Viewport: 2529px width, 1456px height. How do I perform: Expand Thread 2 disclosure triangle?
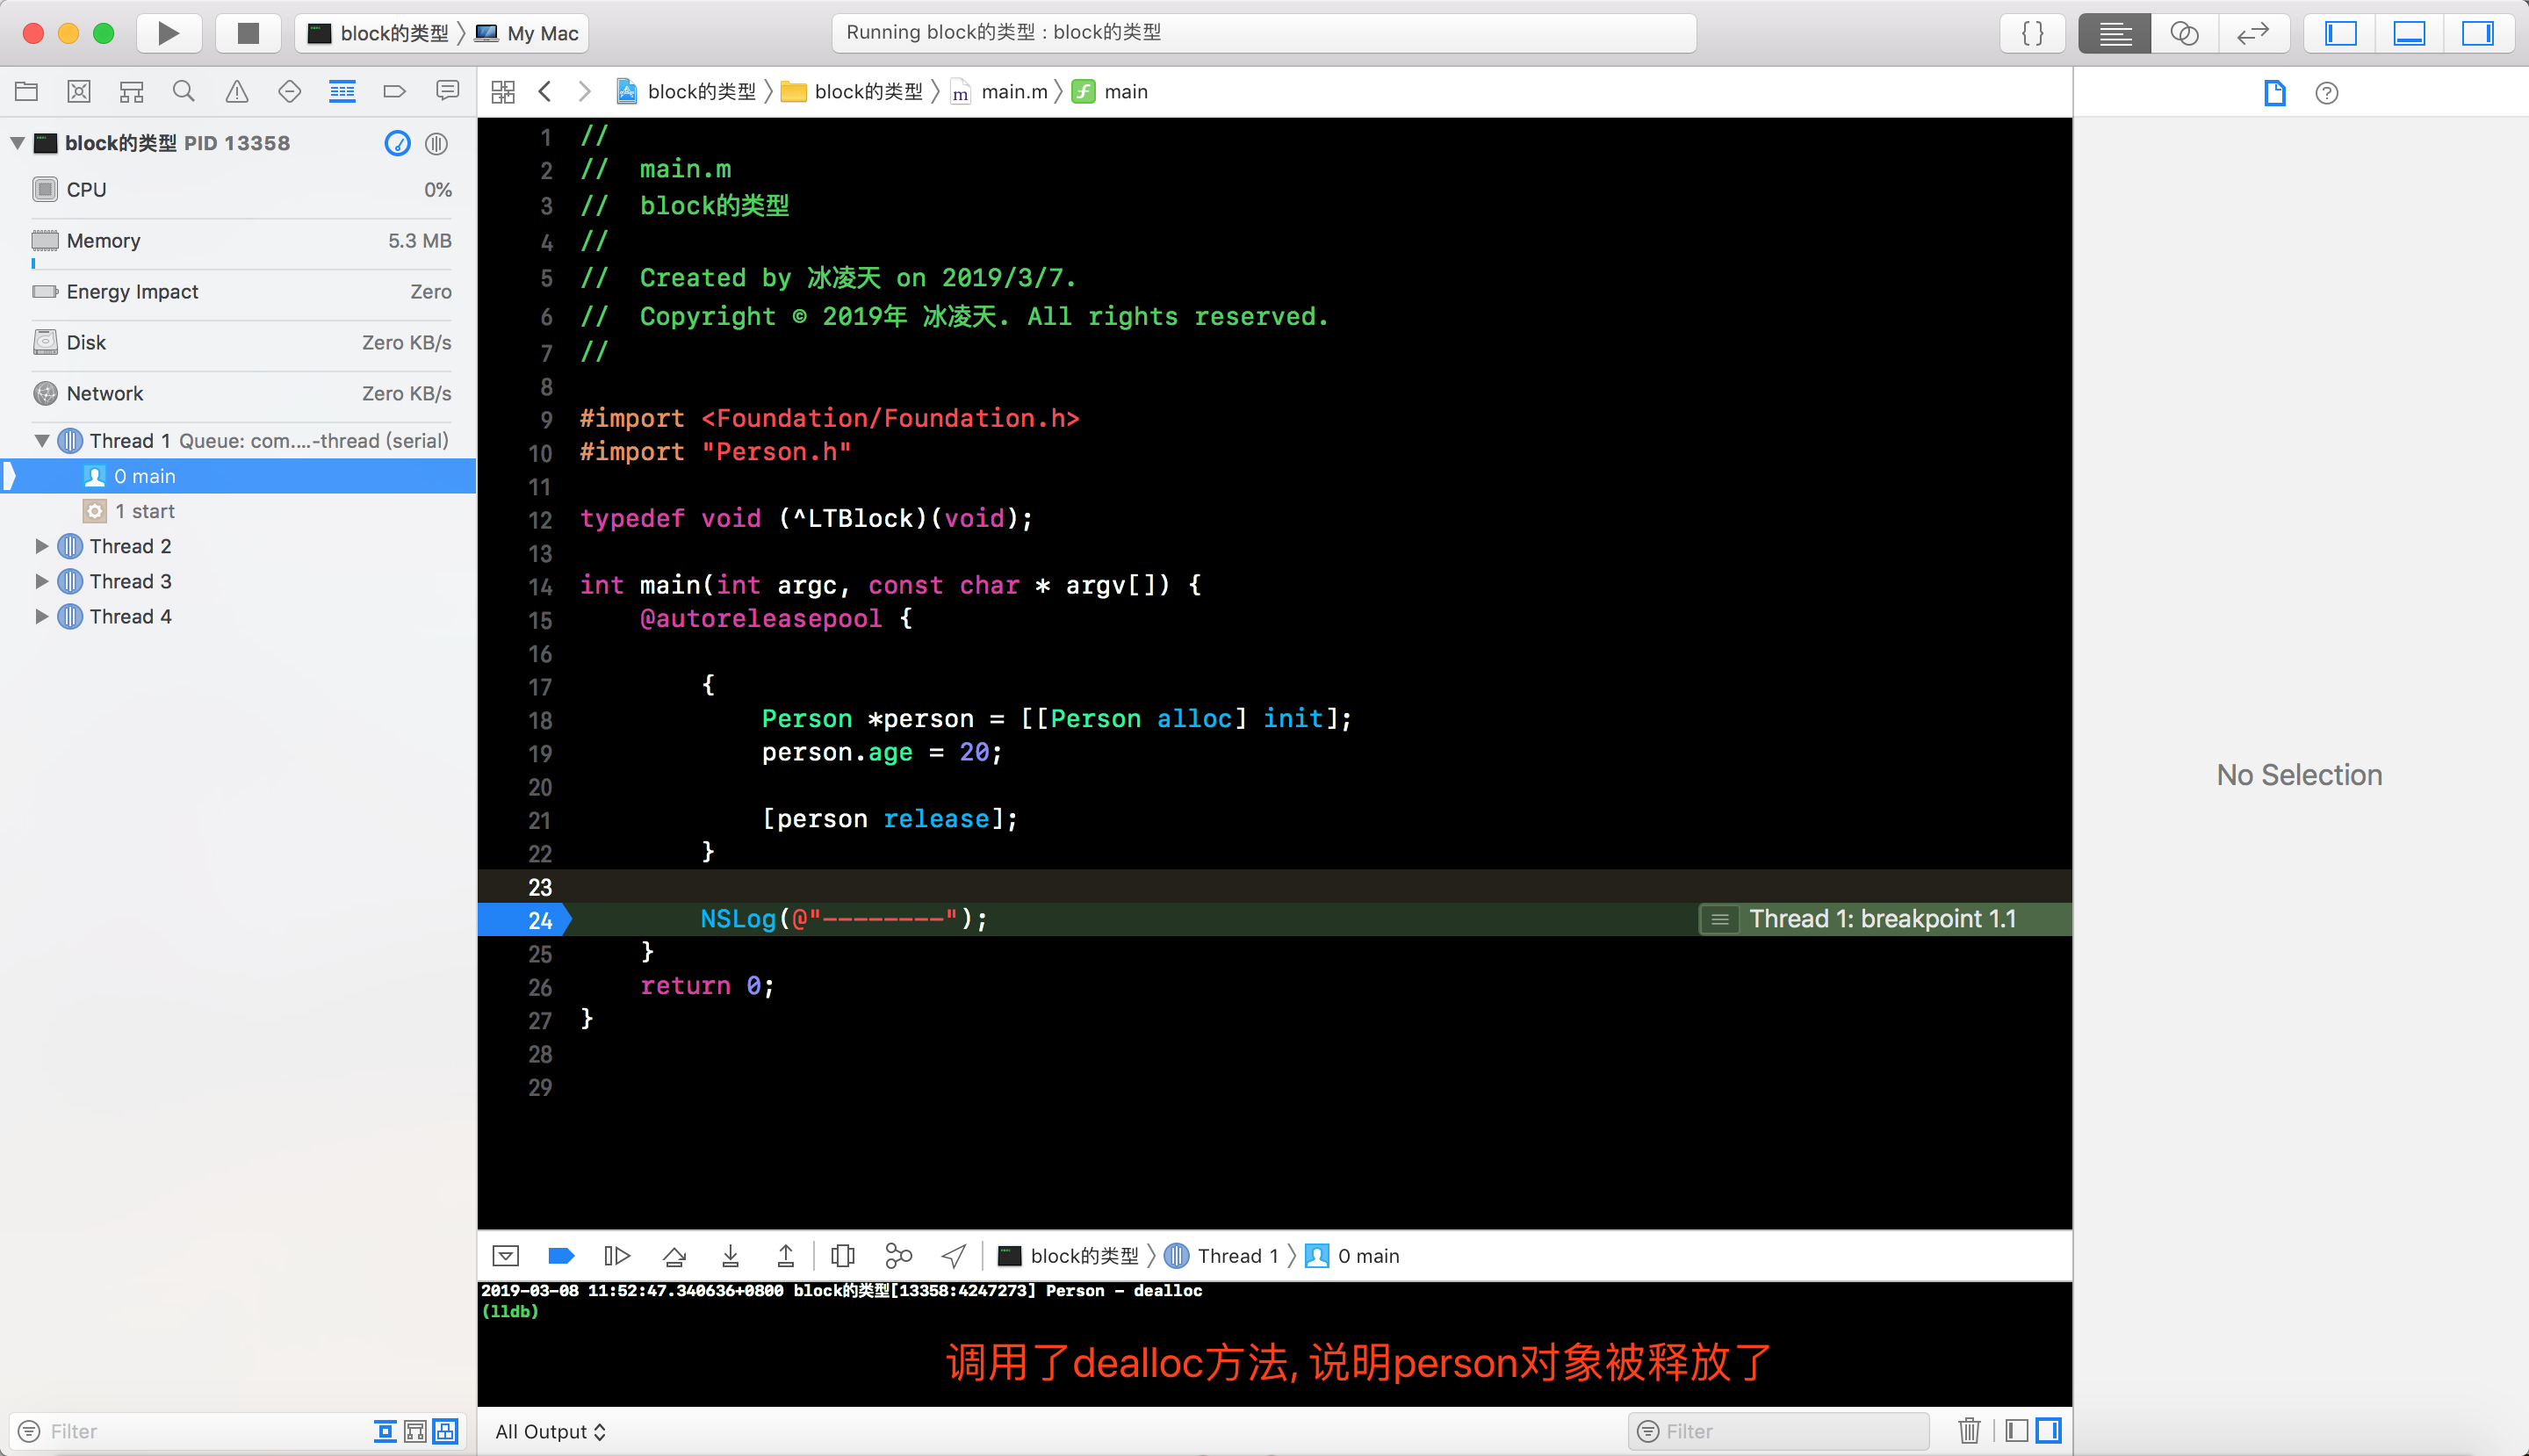[41, 546]
